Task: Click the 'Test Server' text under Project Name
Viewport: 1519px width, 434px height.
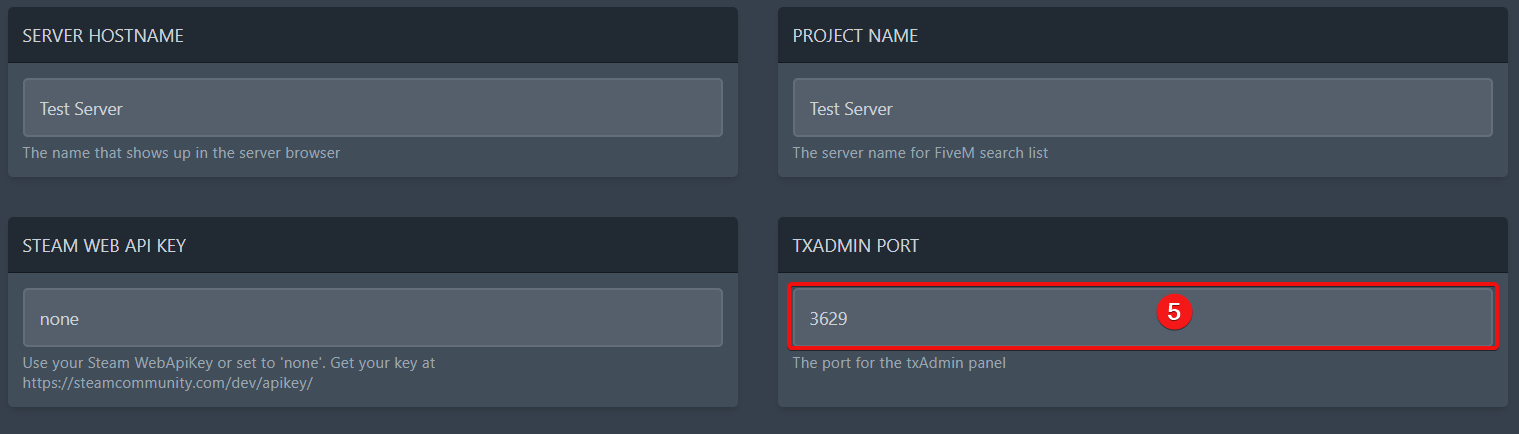Action: [x=851, y=109]
